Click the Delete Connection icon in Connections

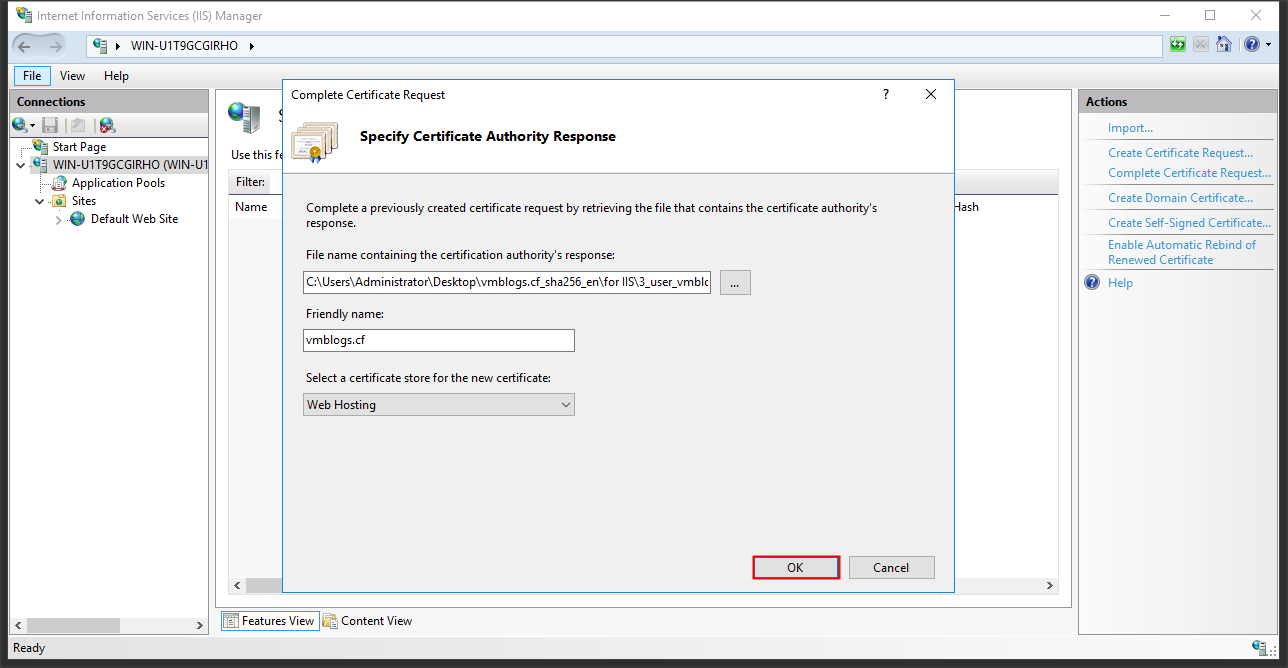[x=107, y=125]
